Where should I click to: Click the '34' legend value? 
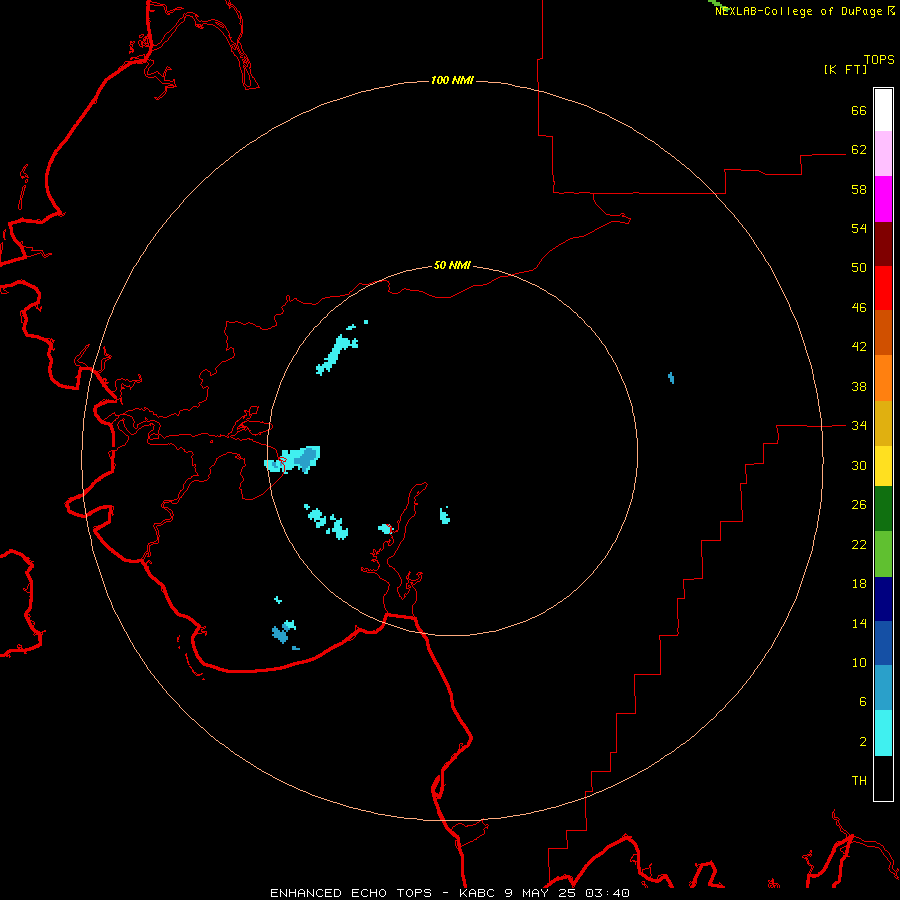tap(859, 425)
